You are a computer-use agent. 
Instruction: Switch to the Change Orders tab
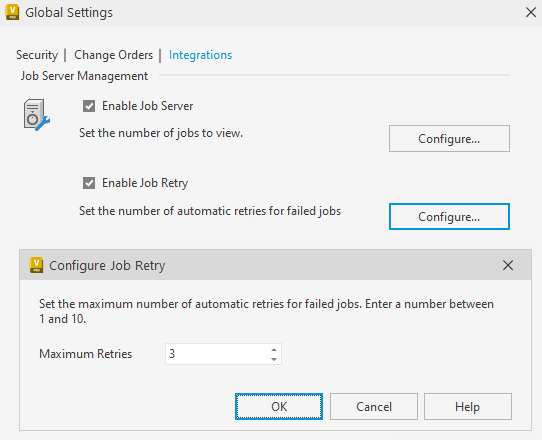tap(113, 55)
